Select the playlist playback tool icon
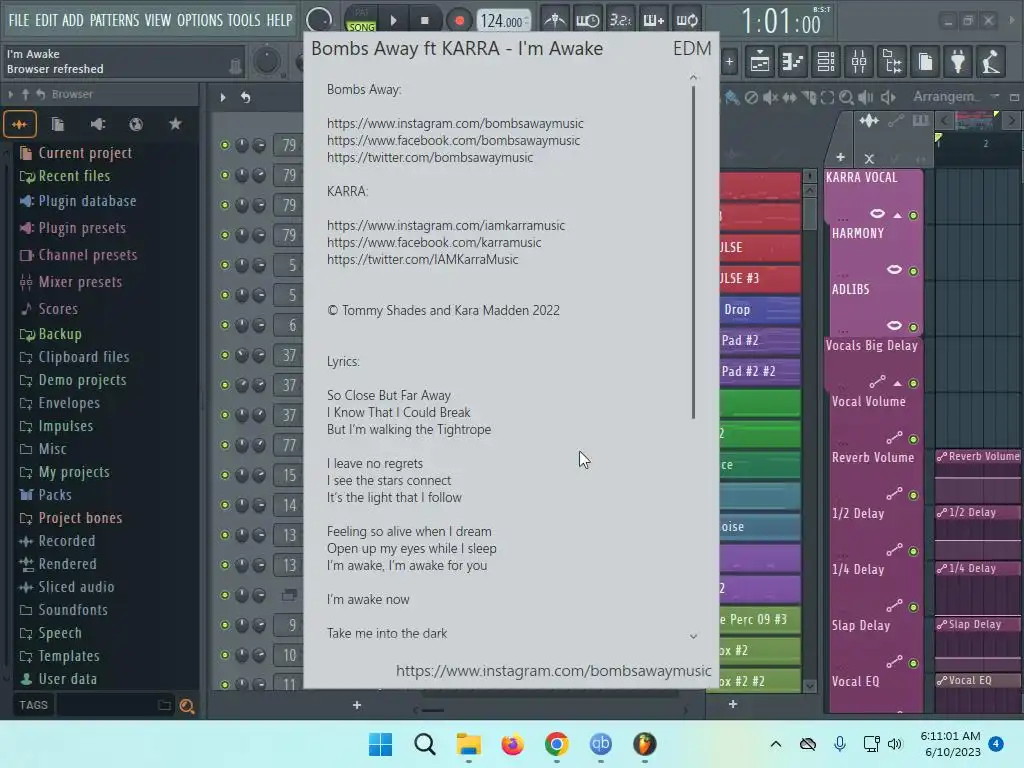This screenshot has height=768, width=1024. 865,97
